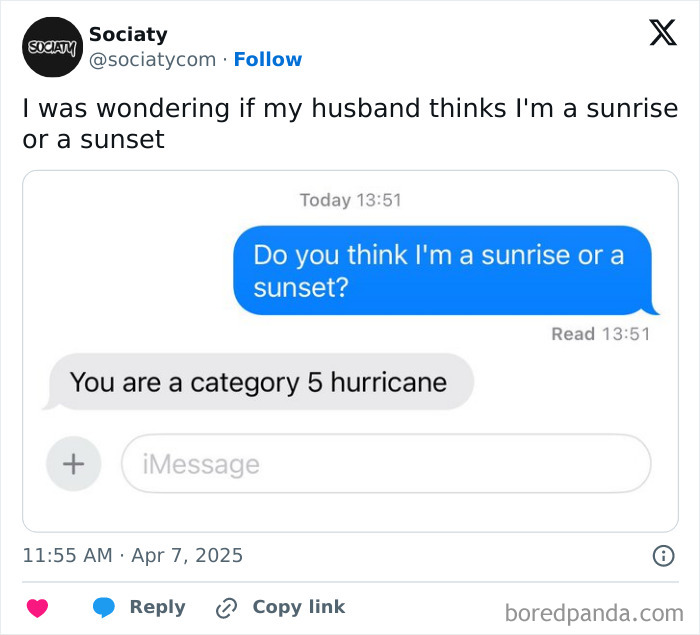The width and height of the screenshot is (700, 635).
Task: Click the tweet text about husband
Action: 350,123
